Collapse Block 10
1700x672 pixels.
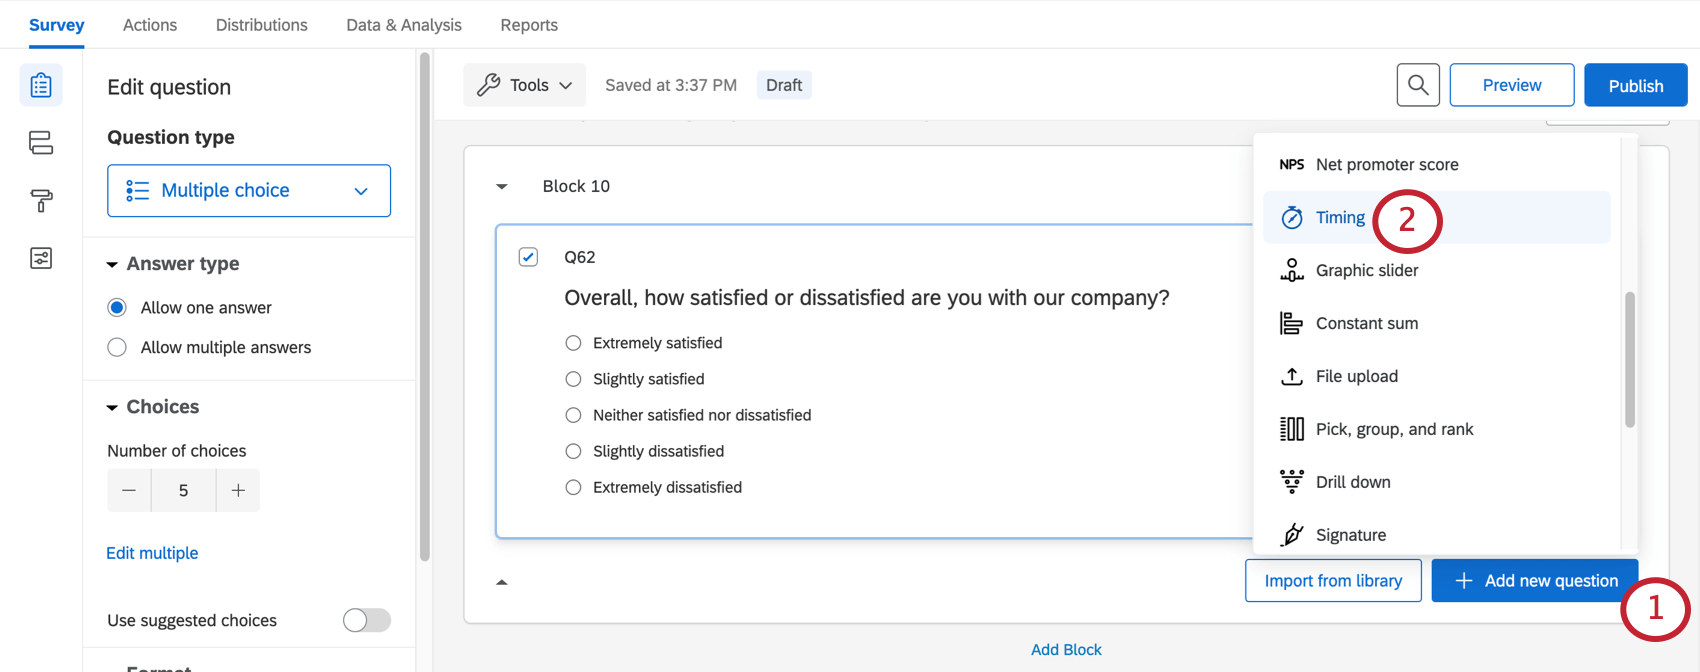[501, 186]
